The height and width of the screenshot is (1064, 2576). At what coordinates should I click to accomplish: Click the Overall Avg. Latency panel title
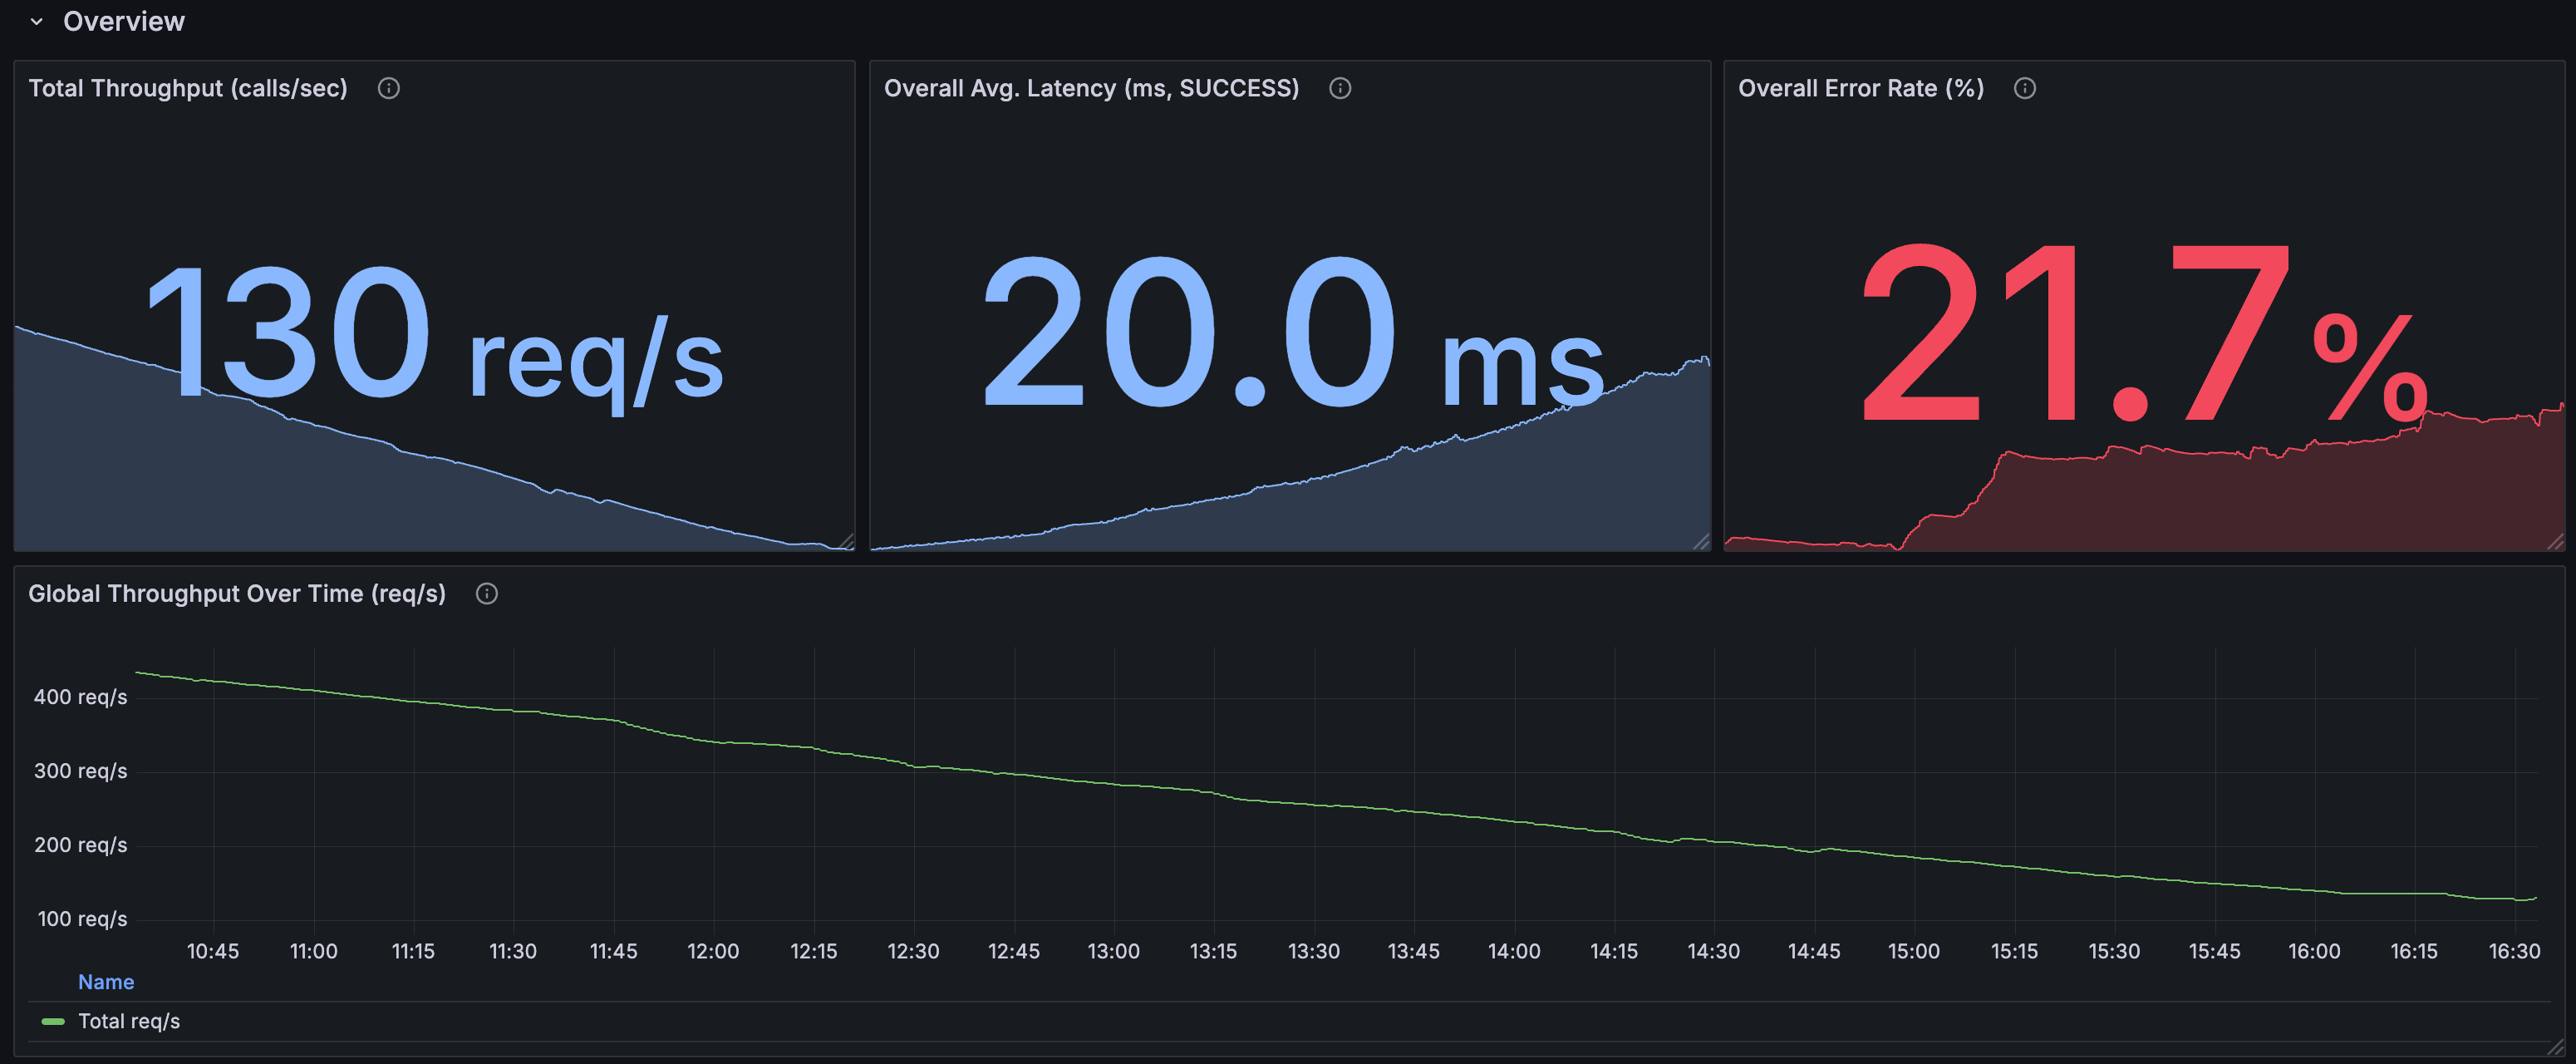1092,88
